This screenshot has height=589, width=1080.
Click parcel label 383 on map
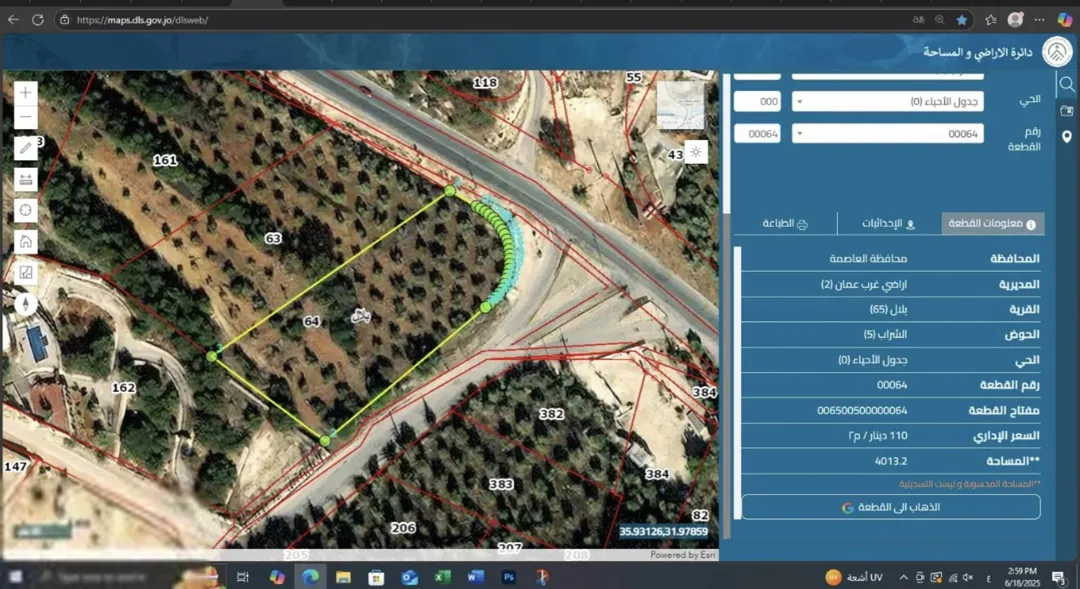(501, 484)
